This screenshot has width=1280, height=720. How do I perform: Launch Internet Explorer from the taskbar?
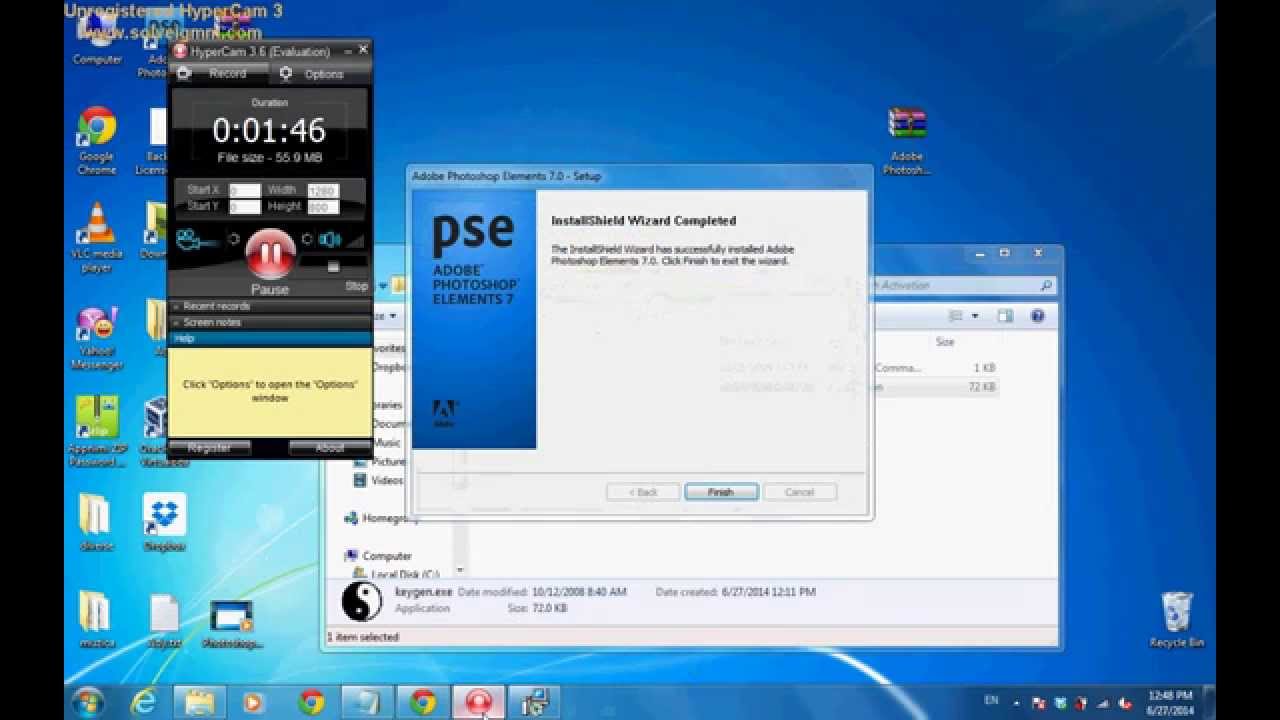click(x=145, y=703)
